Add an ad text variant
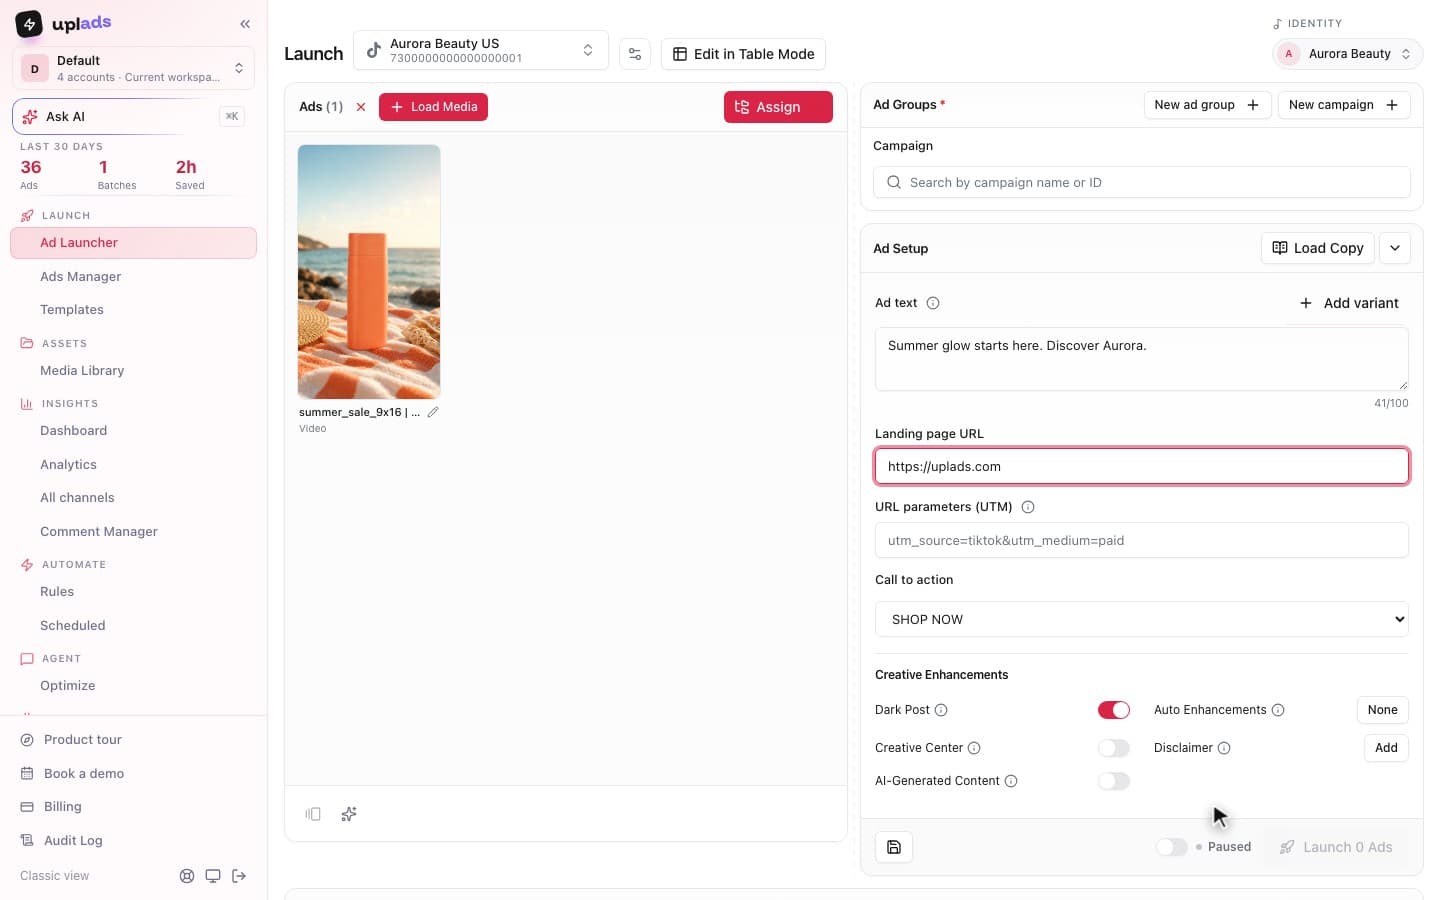The image size is (1440, 900). [x=1348, y=303]
